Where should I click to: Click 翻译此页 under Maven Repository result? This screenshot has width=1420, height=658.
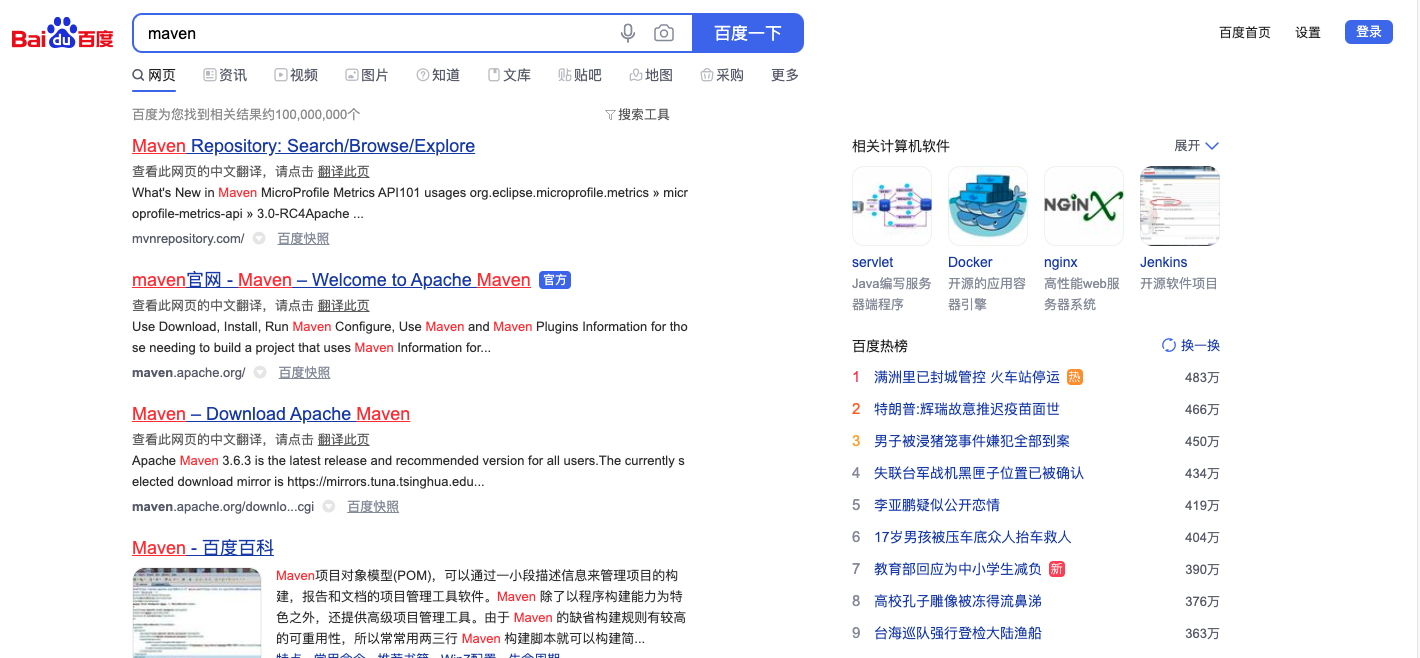point(343,171)
